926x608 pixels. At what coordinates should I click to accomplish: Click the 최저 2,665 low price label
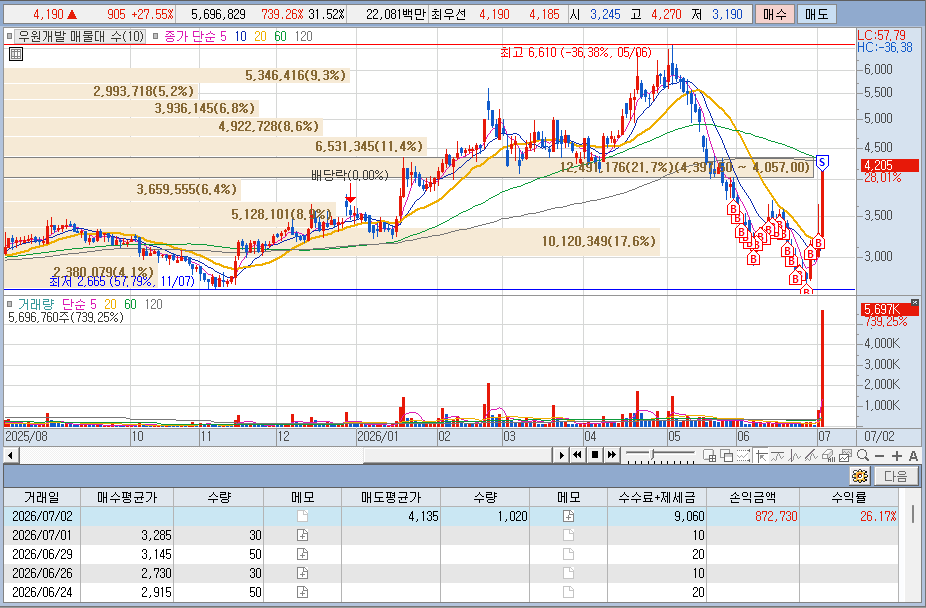122,282
